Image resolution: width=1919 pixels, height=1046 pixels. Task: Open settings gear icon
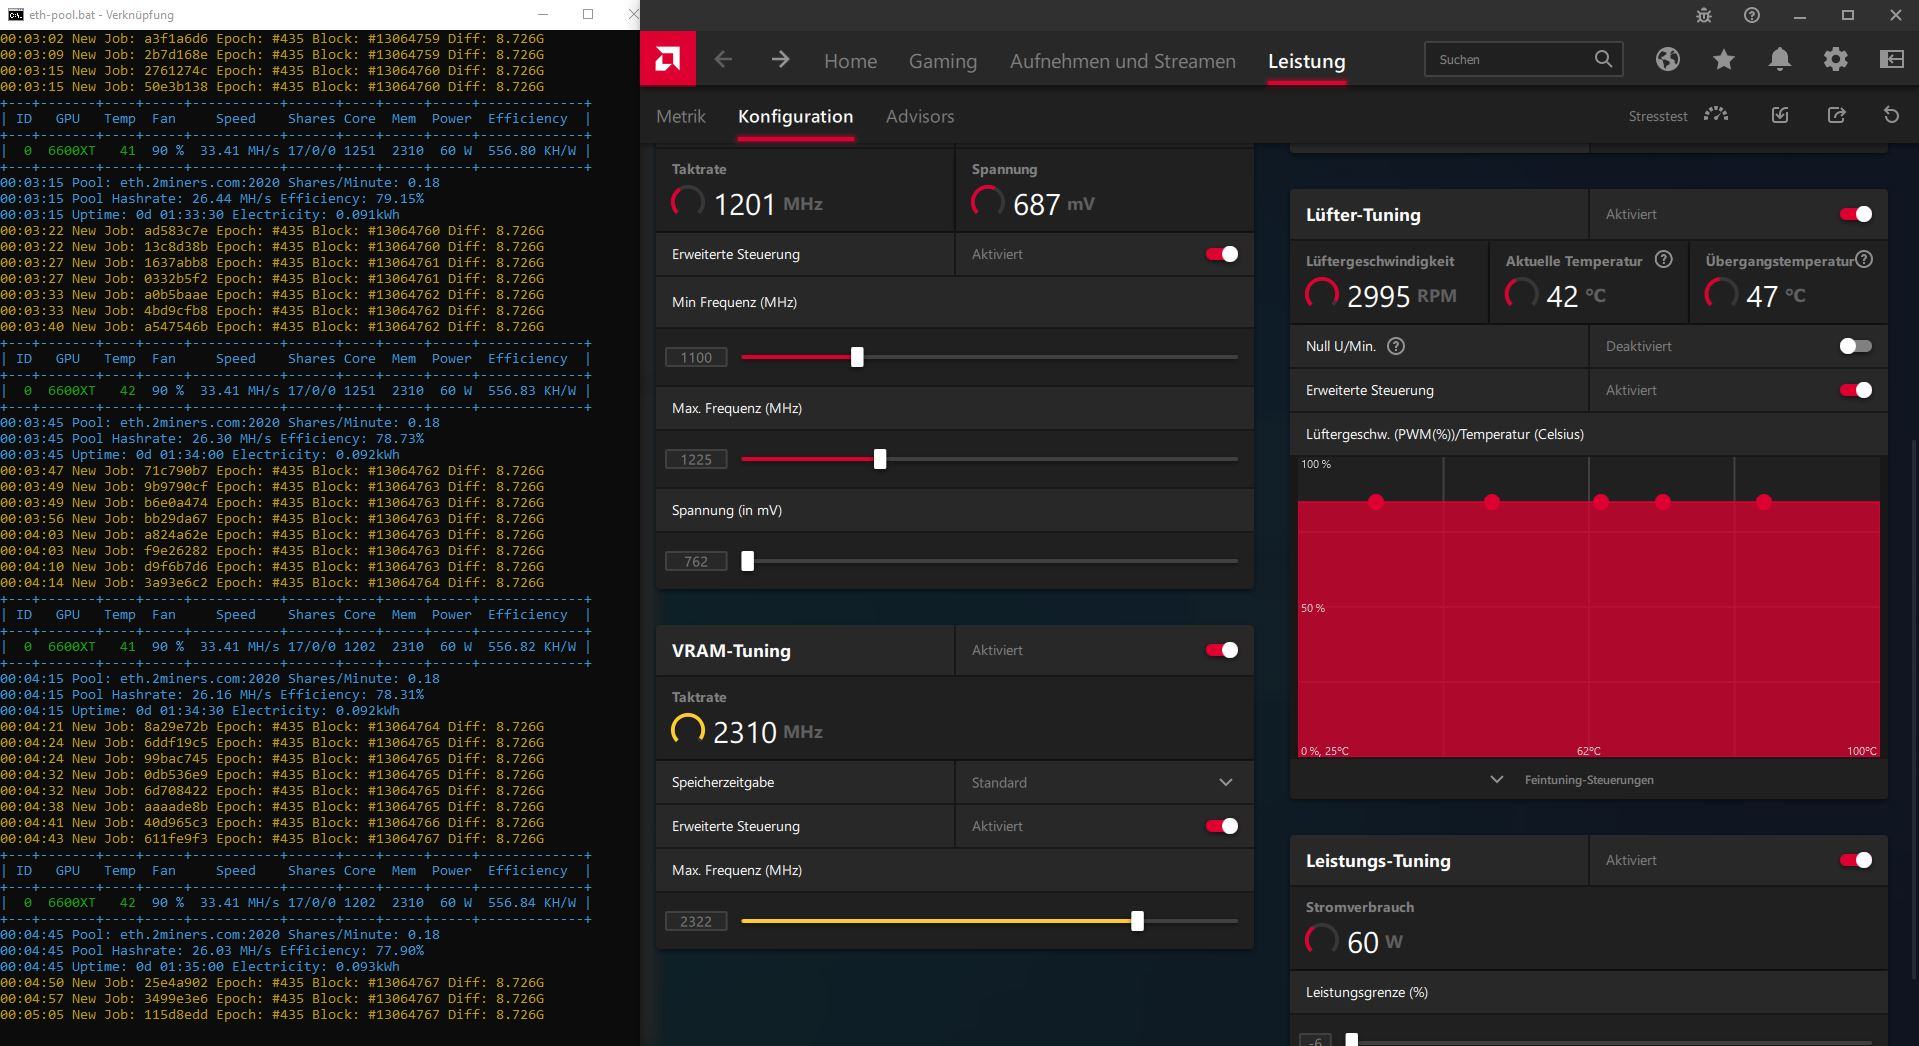pyautogui.click(x=1835, y=59)
